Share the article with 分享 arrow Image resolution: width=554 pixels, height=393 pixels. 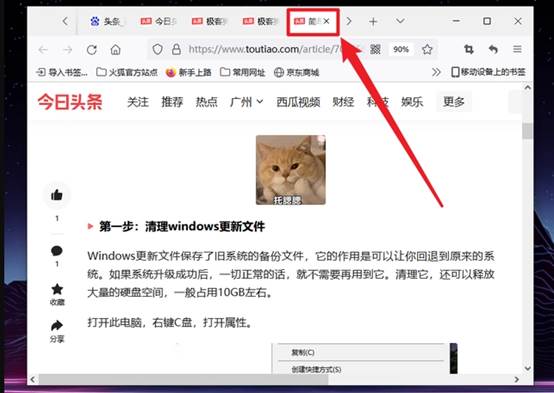(57, 331)
